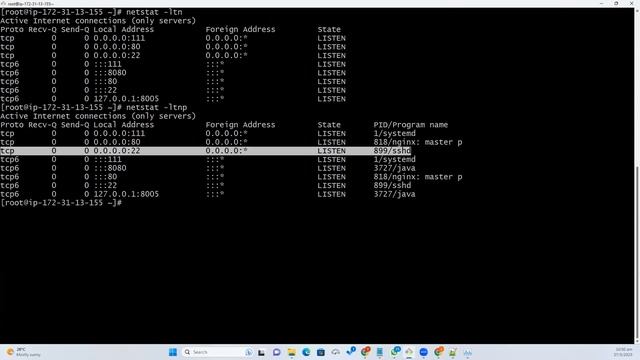The width and height of the screenshot is (640, 360).
Task: Click '1/systemd' in the 0.0.0.0:111 row
Action: (394, 133)
